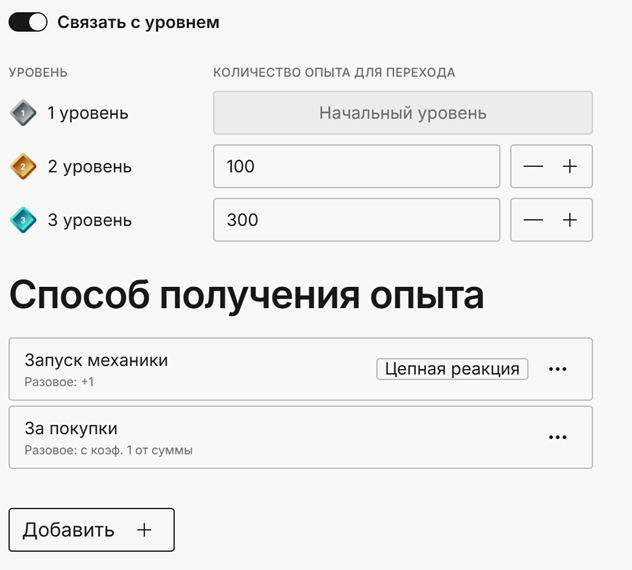The width and height of the screenshot is (632, 570).
Task: Click the level 3 experience field showing 300
Action: (357, 220)
